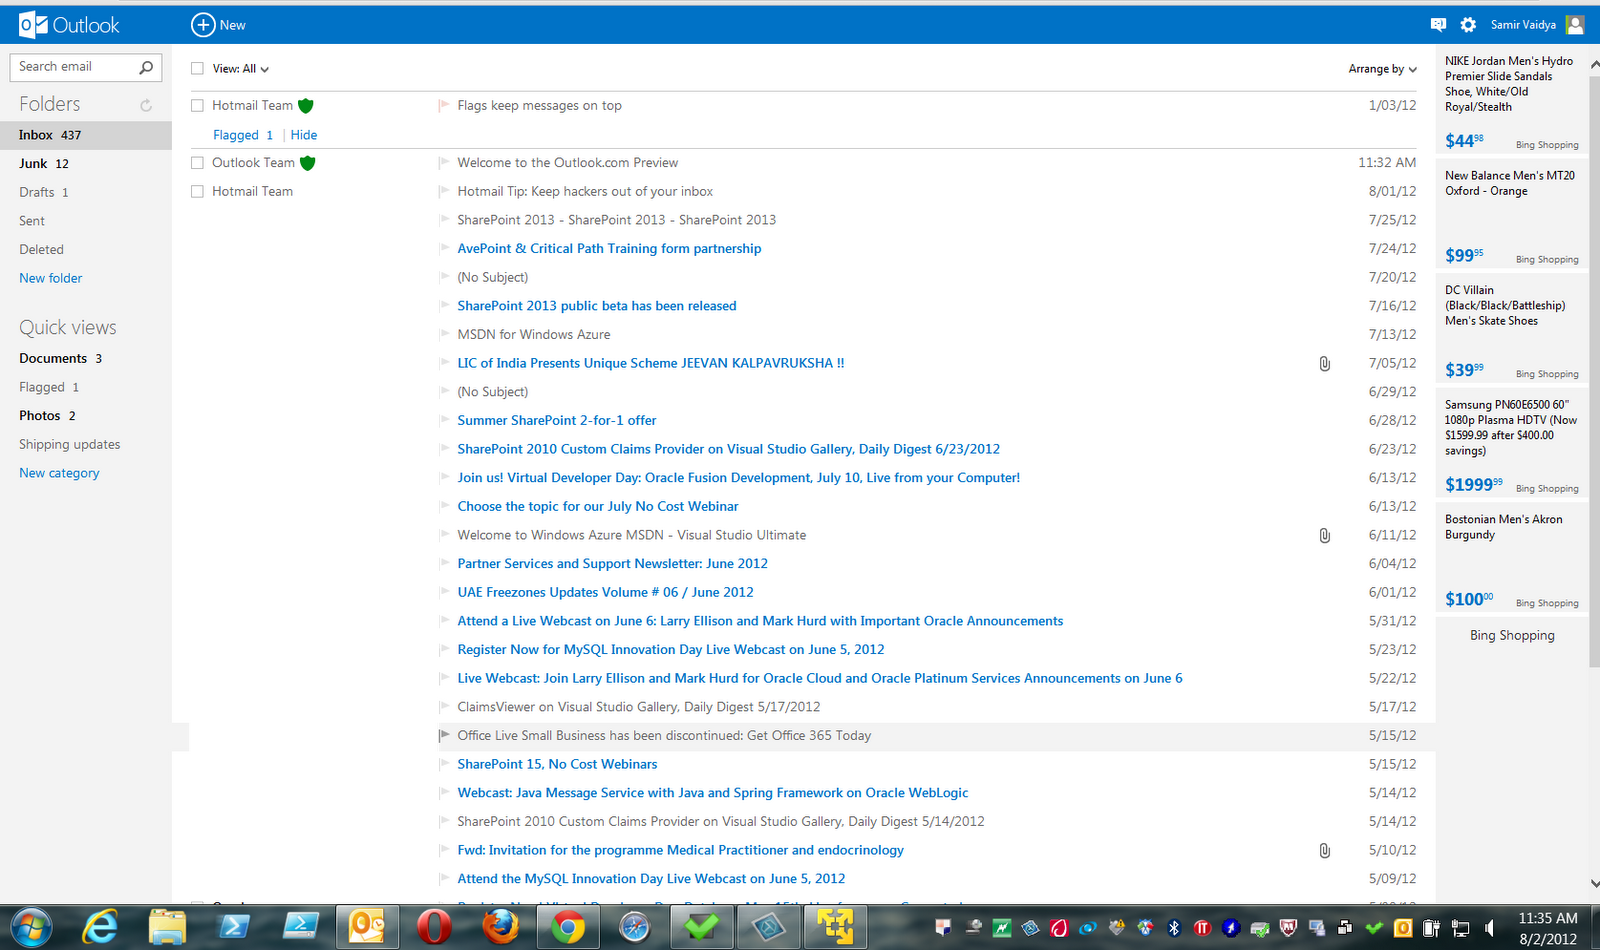Expand hidden icons in the system tray
The width and height of the screenshot is (1600, 950).
[941, 927]
